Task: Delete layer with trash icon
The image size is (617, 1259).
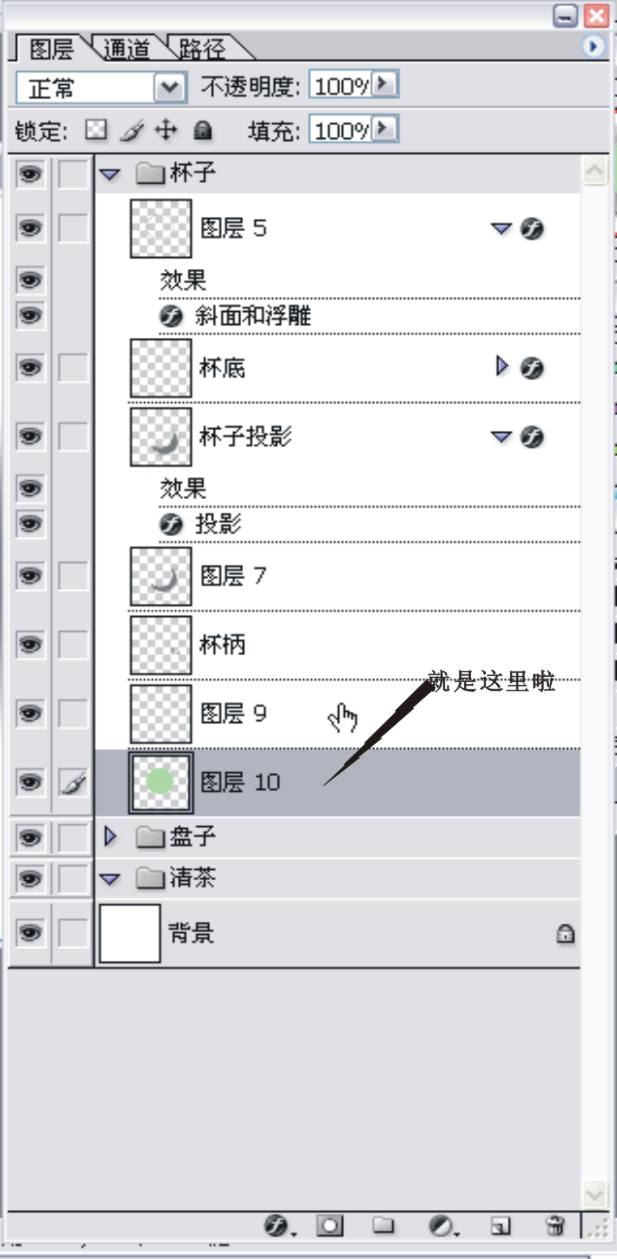Action: pyautogui.click(x=555, y=1225)
